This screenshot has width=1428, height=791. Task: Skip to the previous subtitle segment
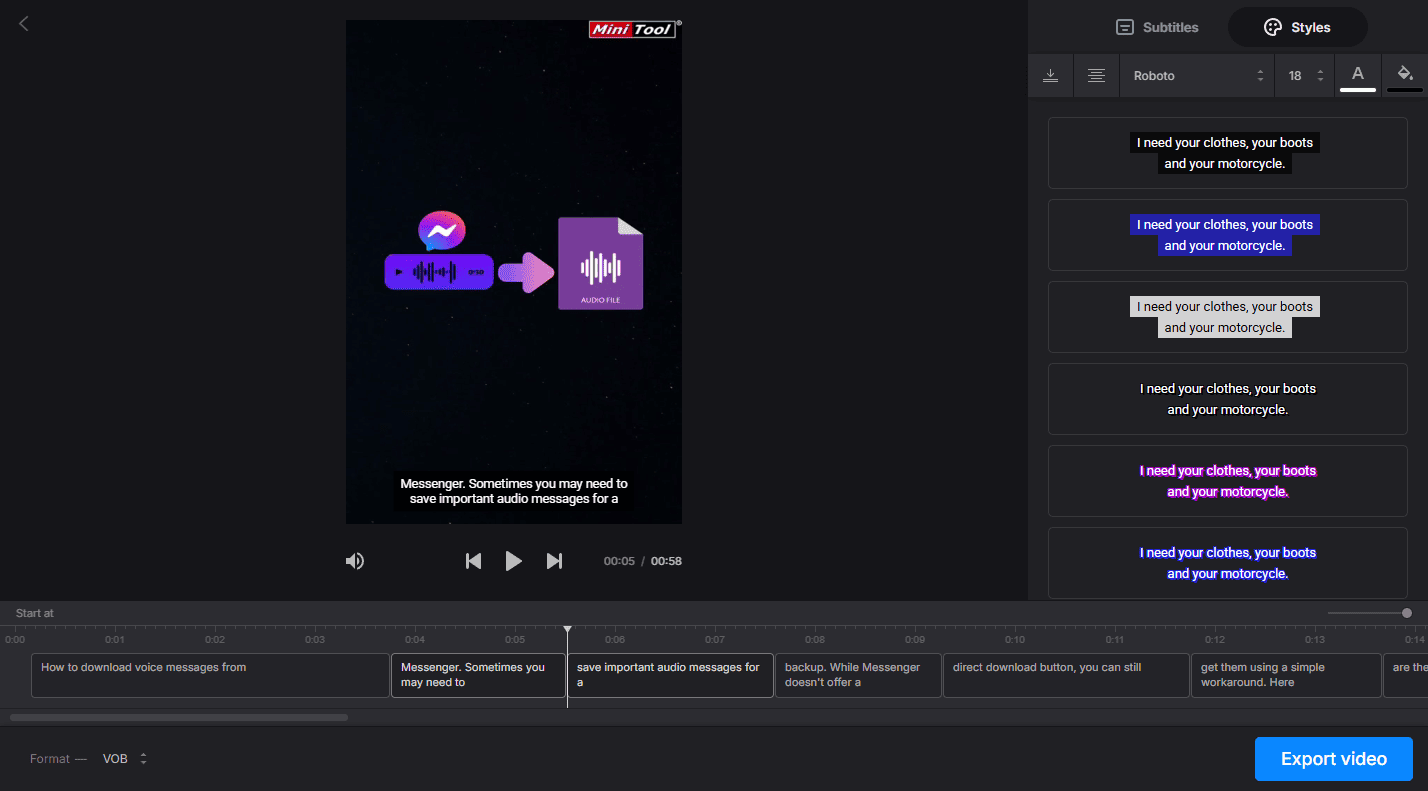click(x=474, y=561)
